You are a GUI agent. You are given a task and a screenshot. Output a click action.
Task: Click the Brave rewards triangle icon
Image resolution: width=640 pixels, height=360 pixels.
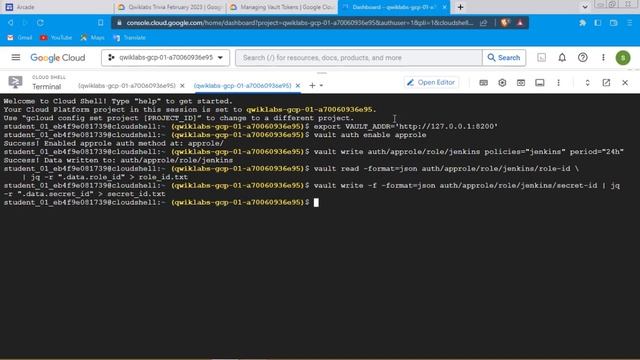click(x=520, y=23)
